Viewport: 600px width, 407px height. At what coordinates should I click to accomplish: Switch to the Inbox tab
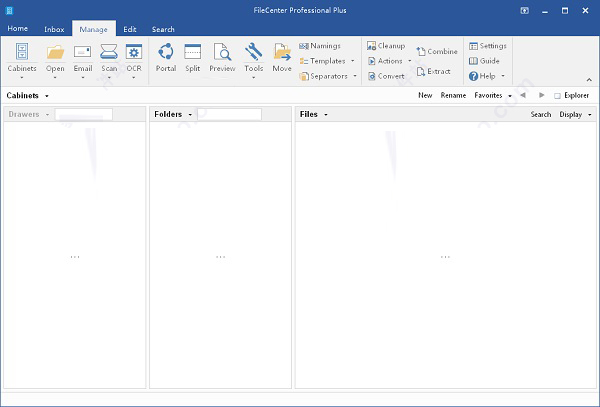[54, 29]
